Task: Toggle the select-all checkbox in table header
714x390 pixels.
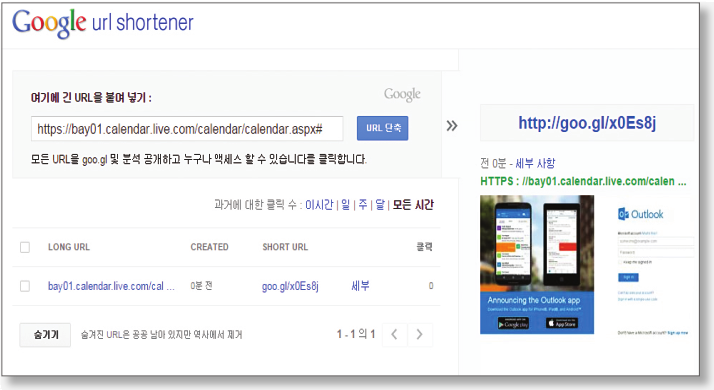Action: pos(25,247)
